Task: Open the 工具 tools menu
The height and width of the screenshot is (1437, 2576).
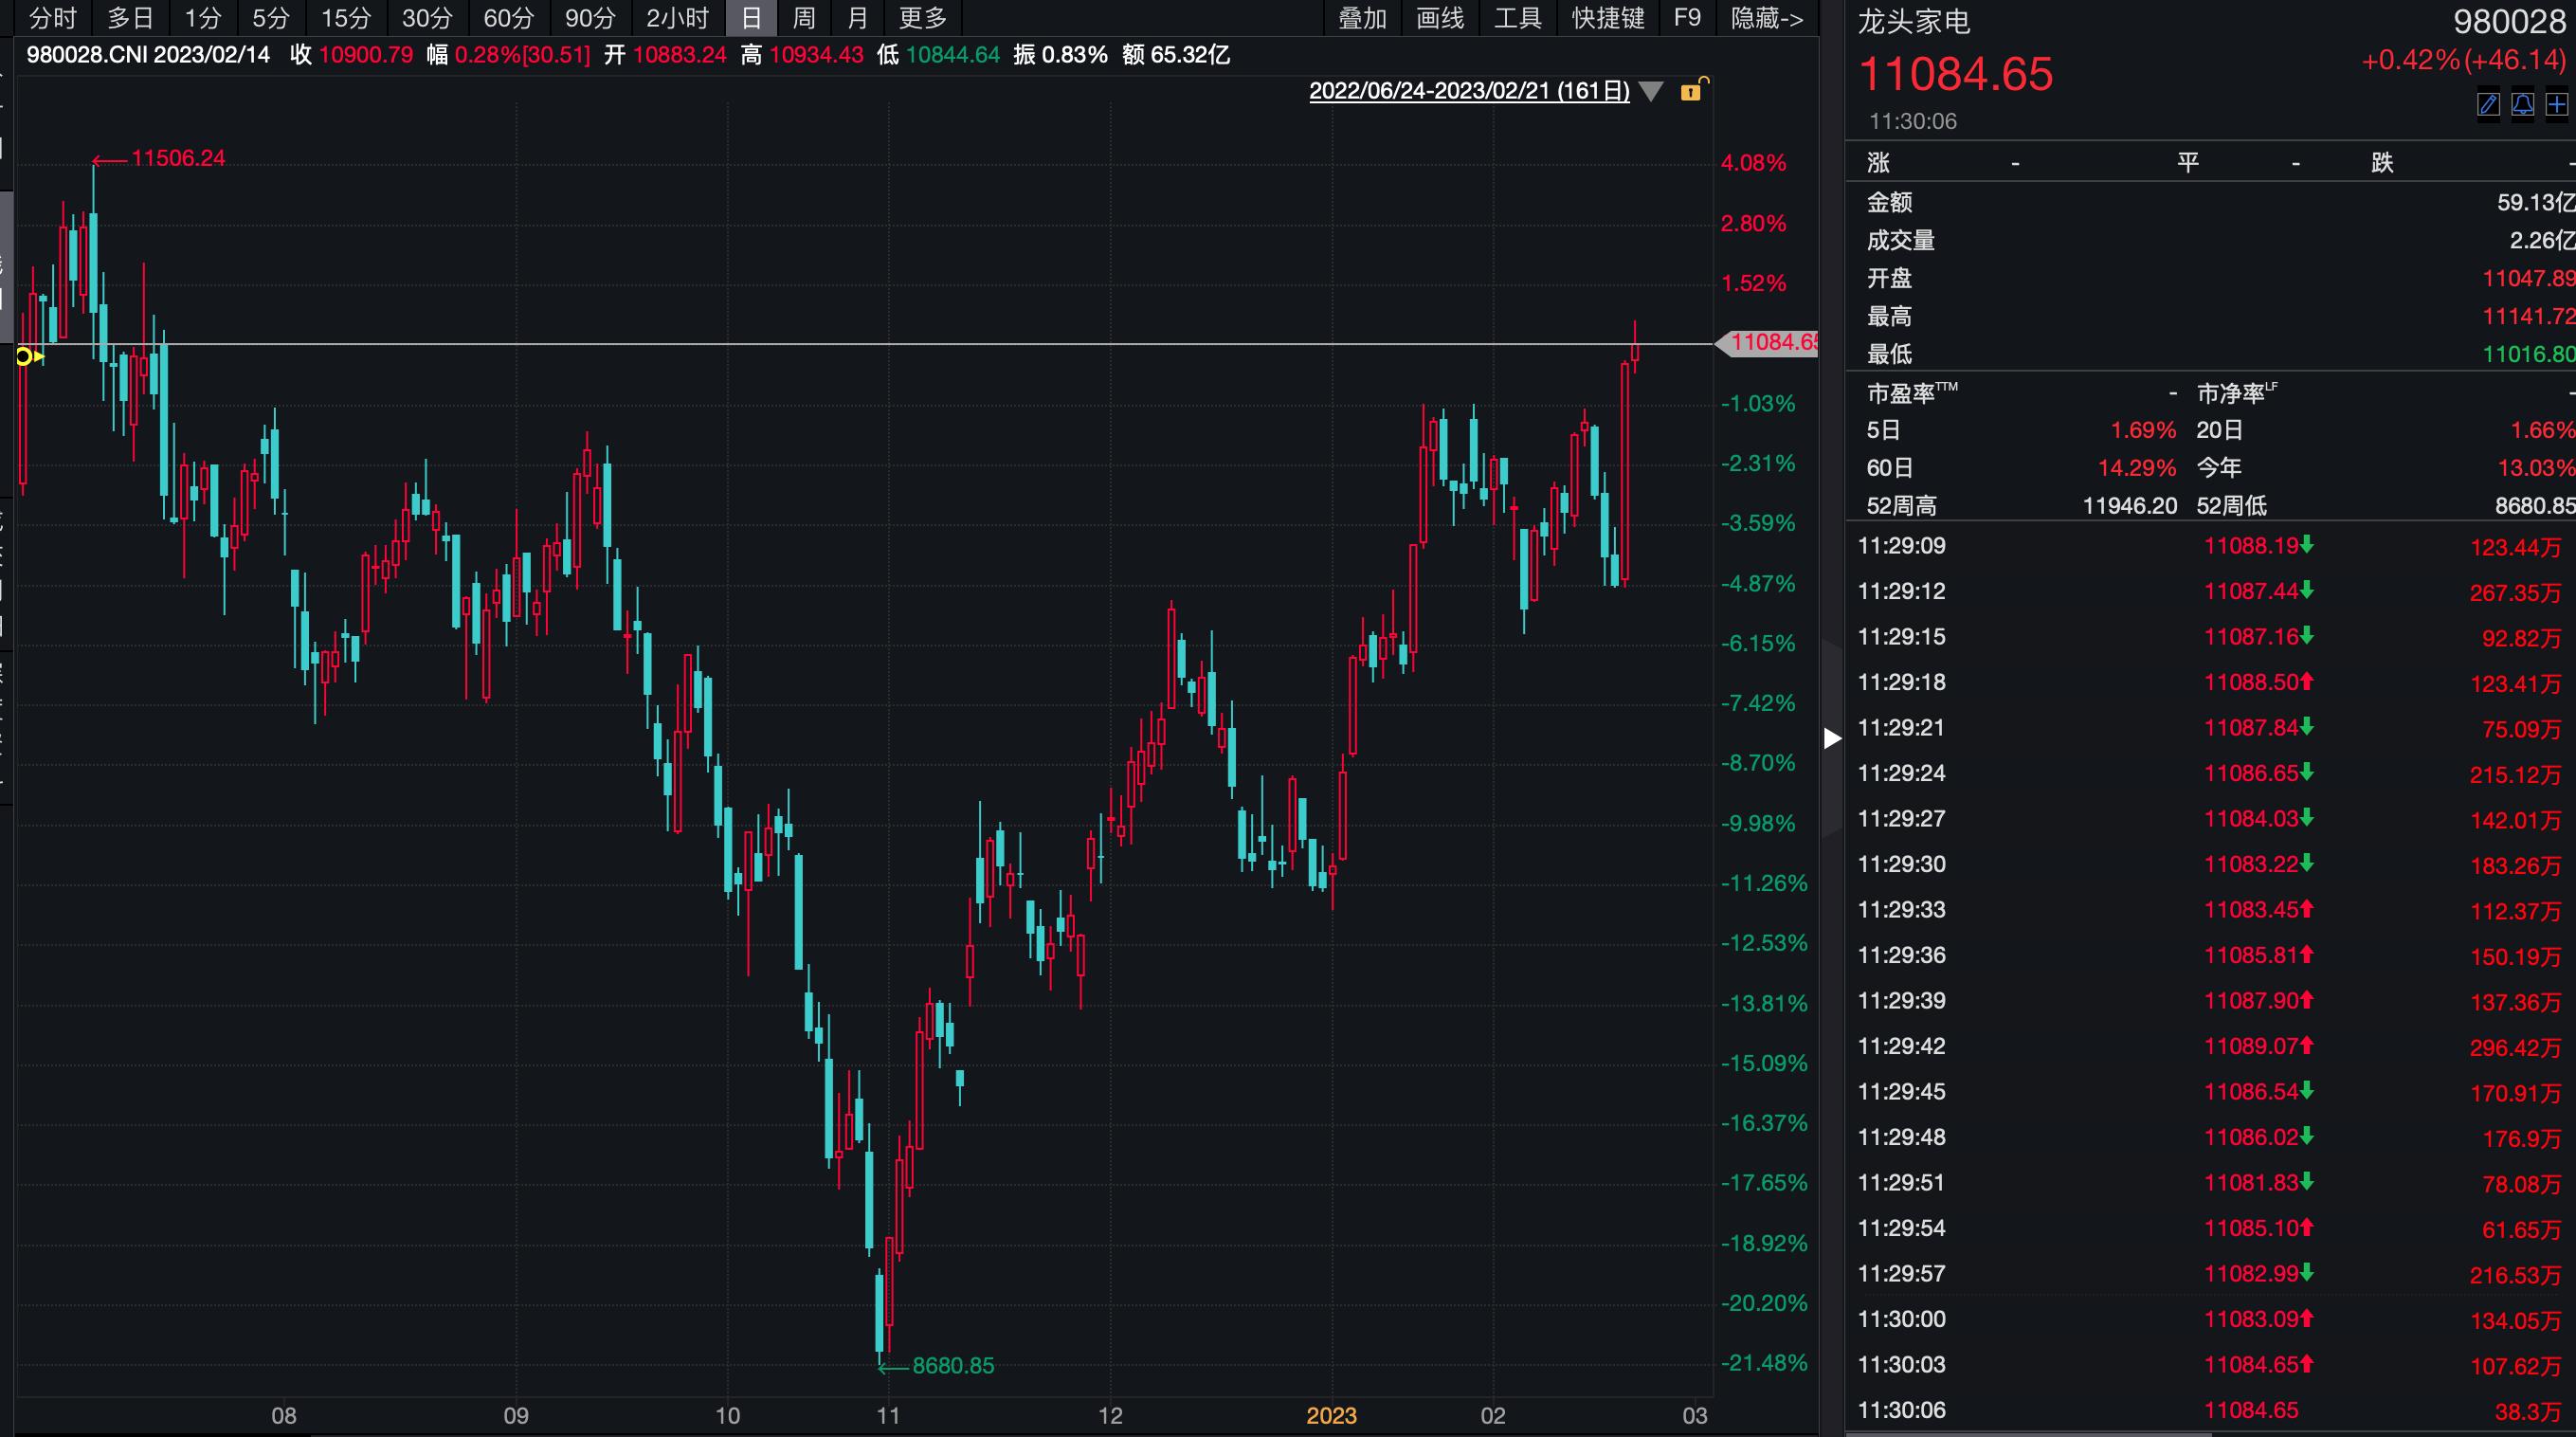Action: [1517, 18]
